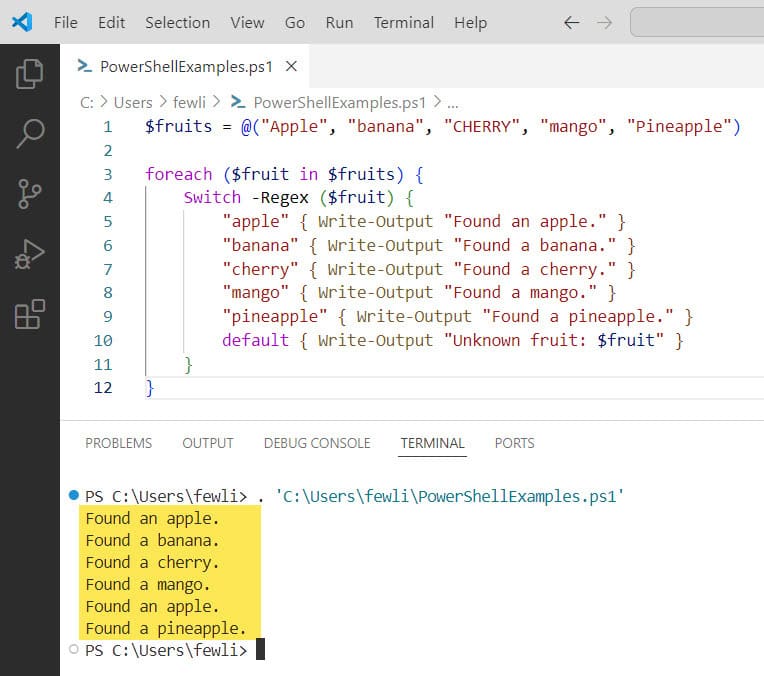Viewport: 764px width, 676px height.
Task: Click the script path in the terminal command
Action: (x=449, y=496)
